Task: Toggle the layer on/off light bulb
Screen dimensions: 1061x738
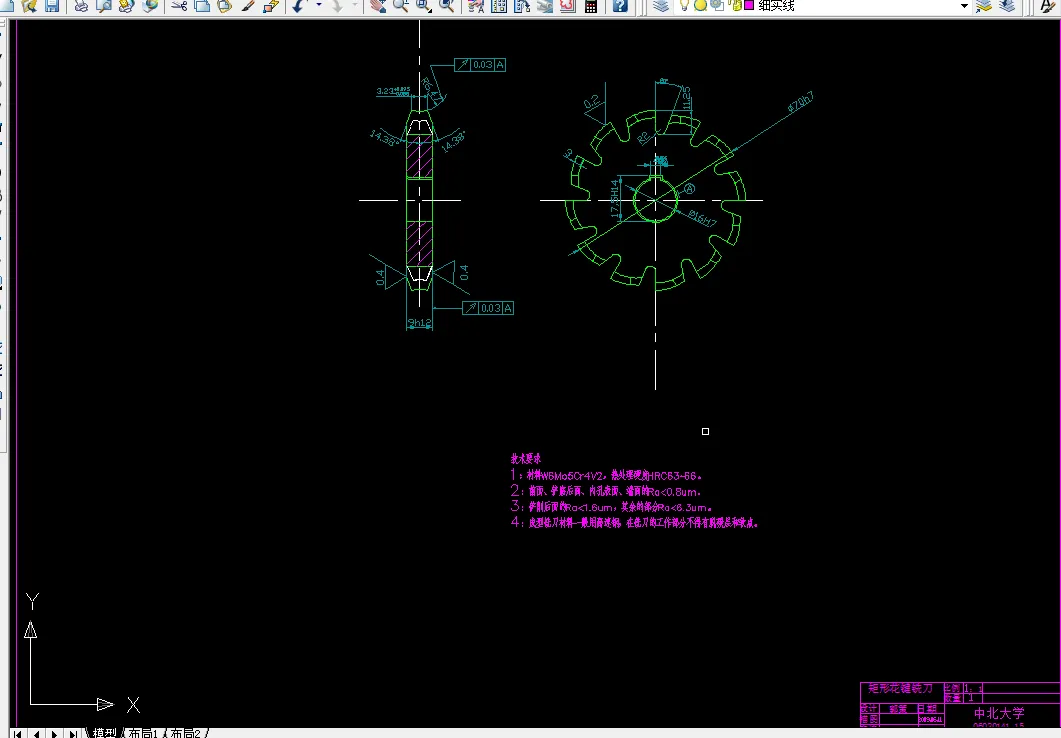Action: pyautogui.click(x=684, y=5)
